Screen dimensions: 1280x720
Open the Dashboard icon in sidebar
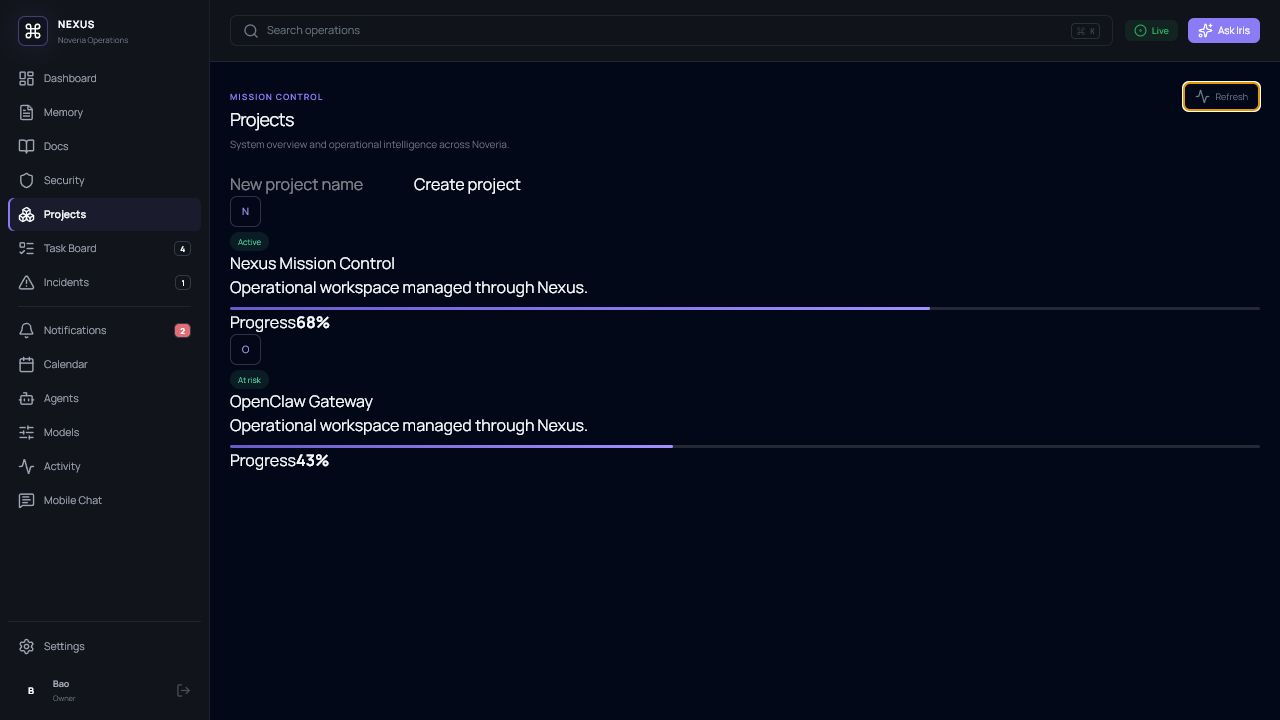tap(27, 78)
